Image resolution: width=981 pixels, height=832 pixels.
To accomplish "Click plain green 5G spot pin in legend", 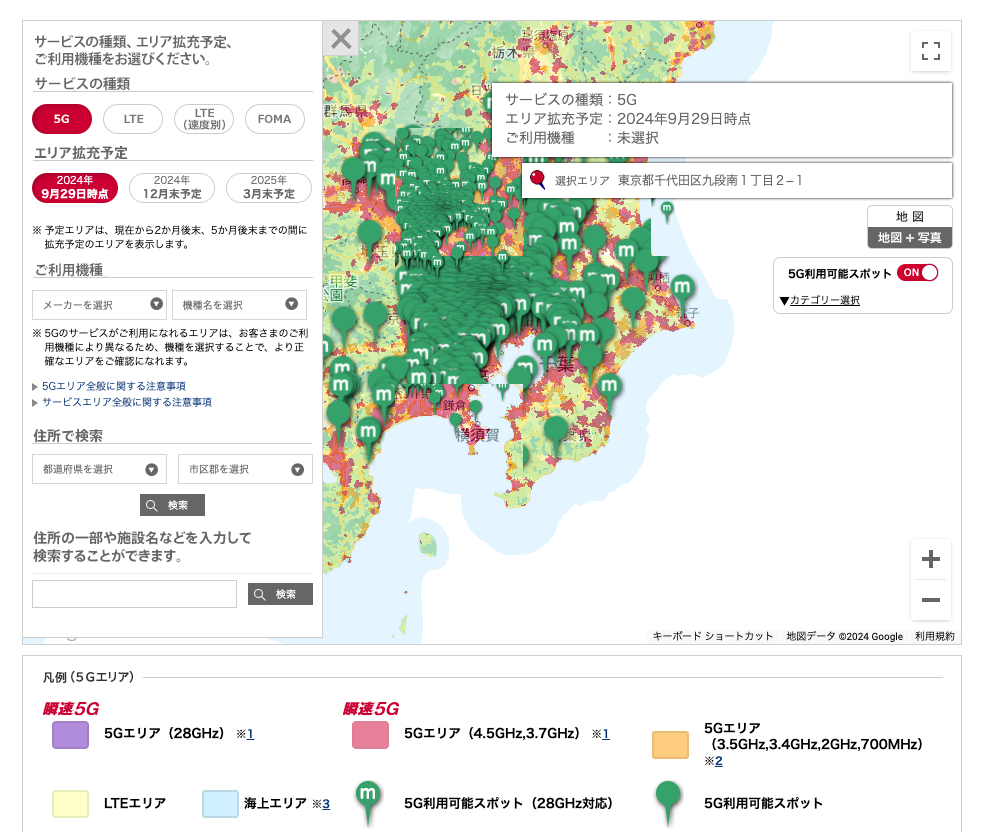I will point(668,803).
